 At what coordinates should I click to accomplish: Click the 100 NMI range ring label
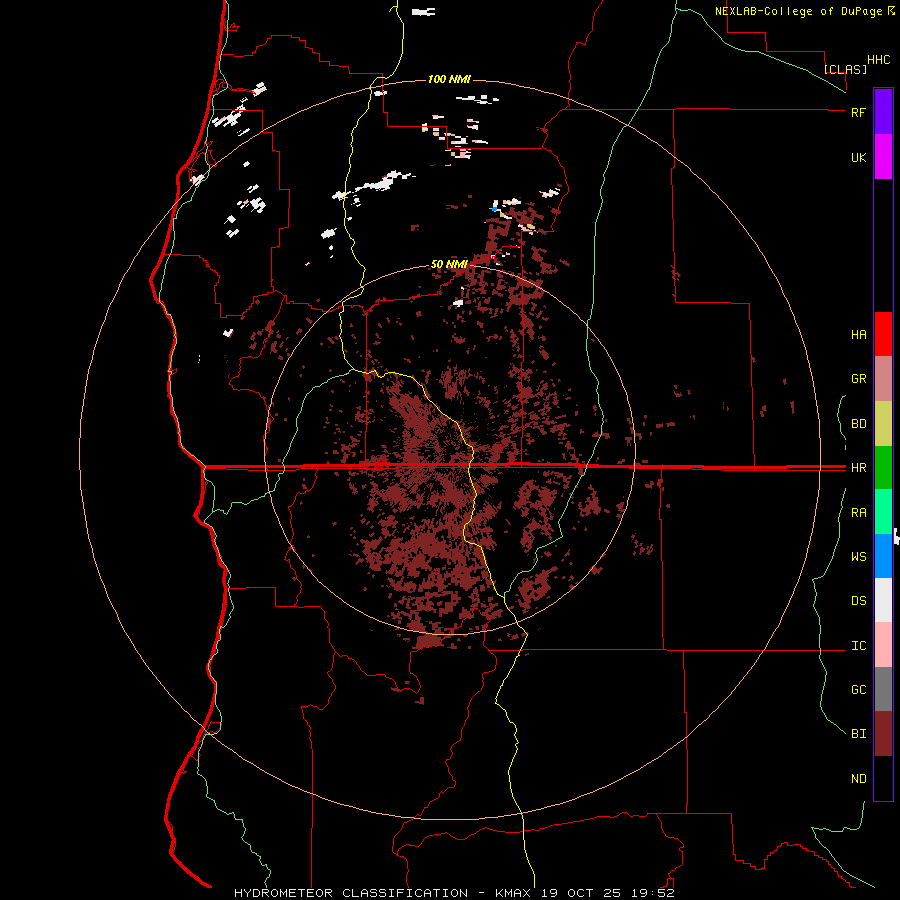click(x=449, y=79)
